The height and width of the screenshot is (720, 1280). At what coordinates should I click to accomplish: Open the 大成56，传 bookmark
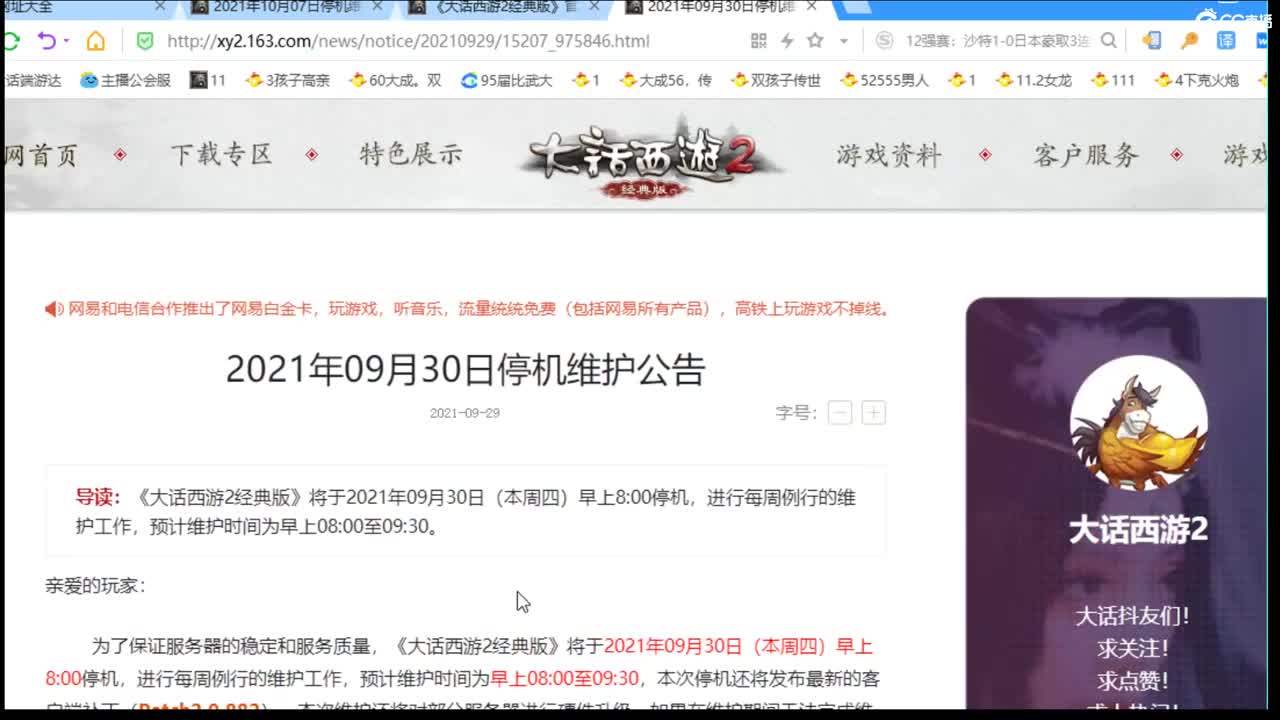(665, 80)
